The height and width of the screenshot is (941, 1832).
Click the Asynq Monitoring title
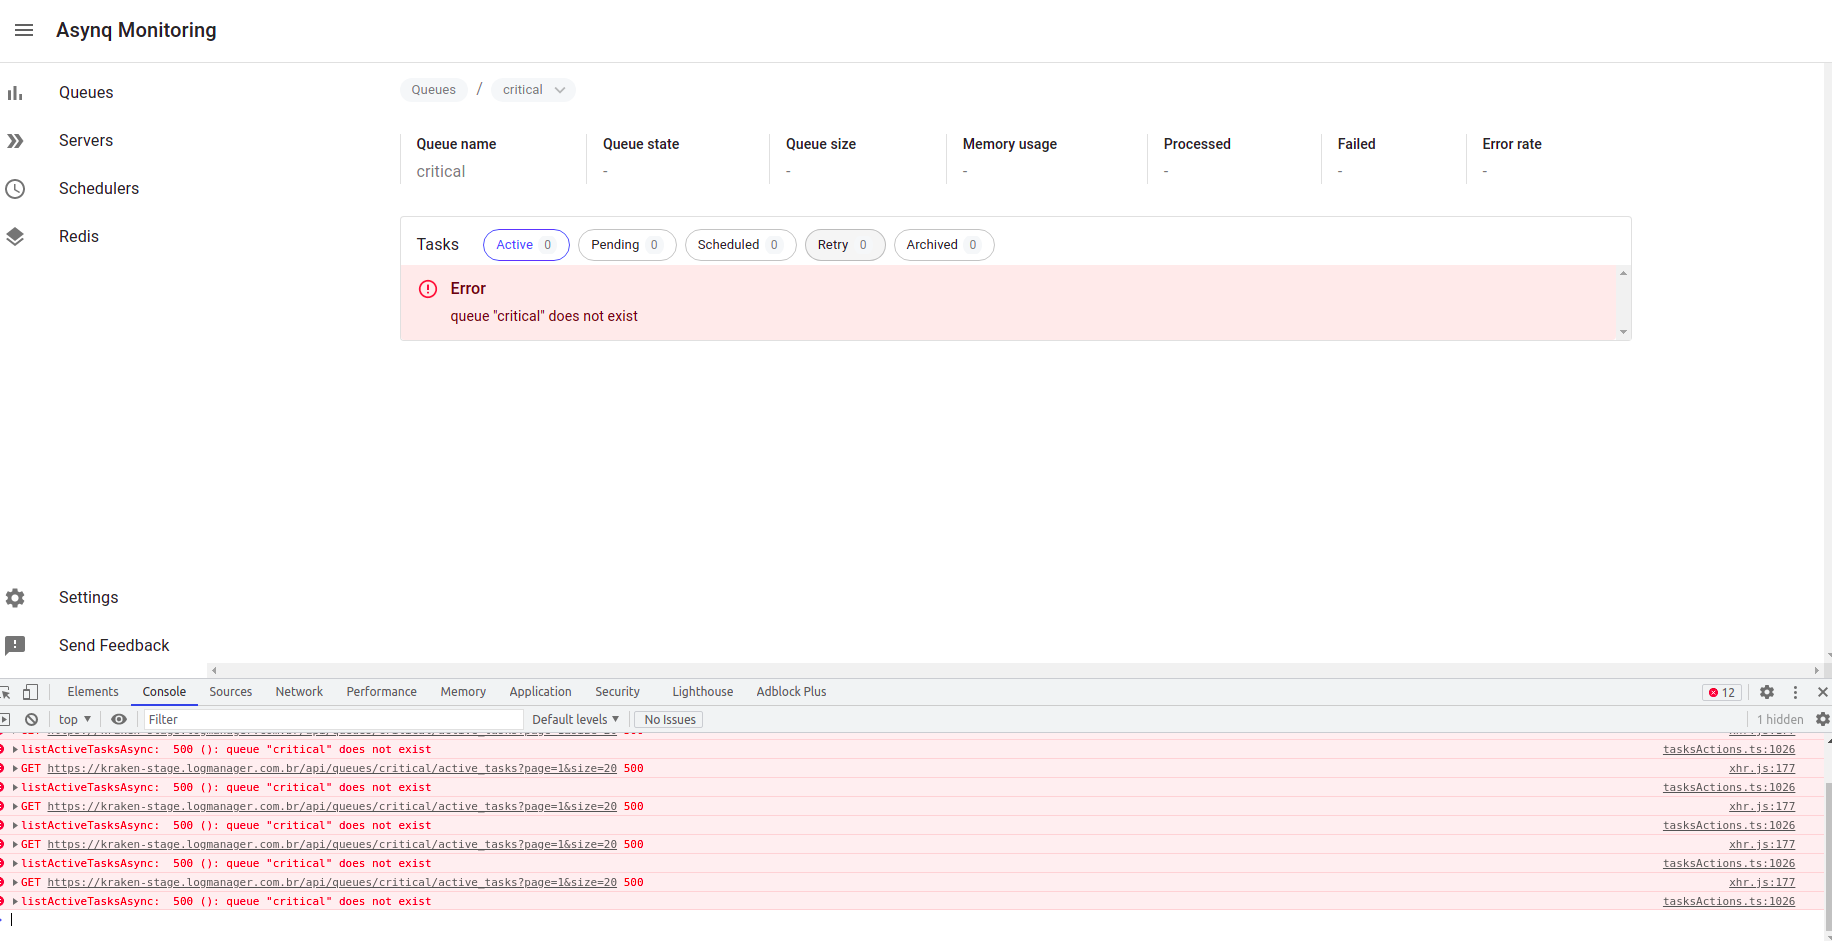pos(136,30)
